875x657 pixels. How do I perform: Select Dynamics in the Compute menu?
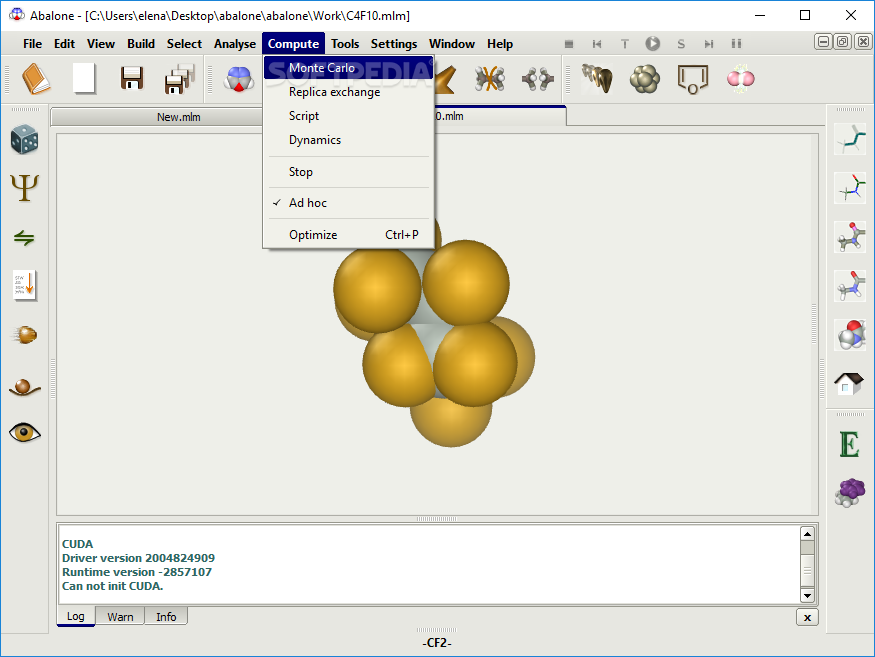click(x=348, y=140)
